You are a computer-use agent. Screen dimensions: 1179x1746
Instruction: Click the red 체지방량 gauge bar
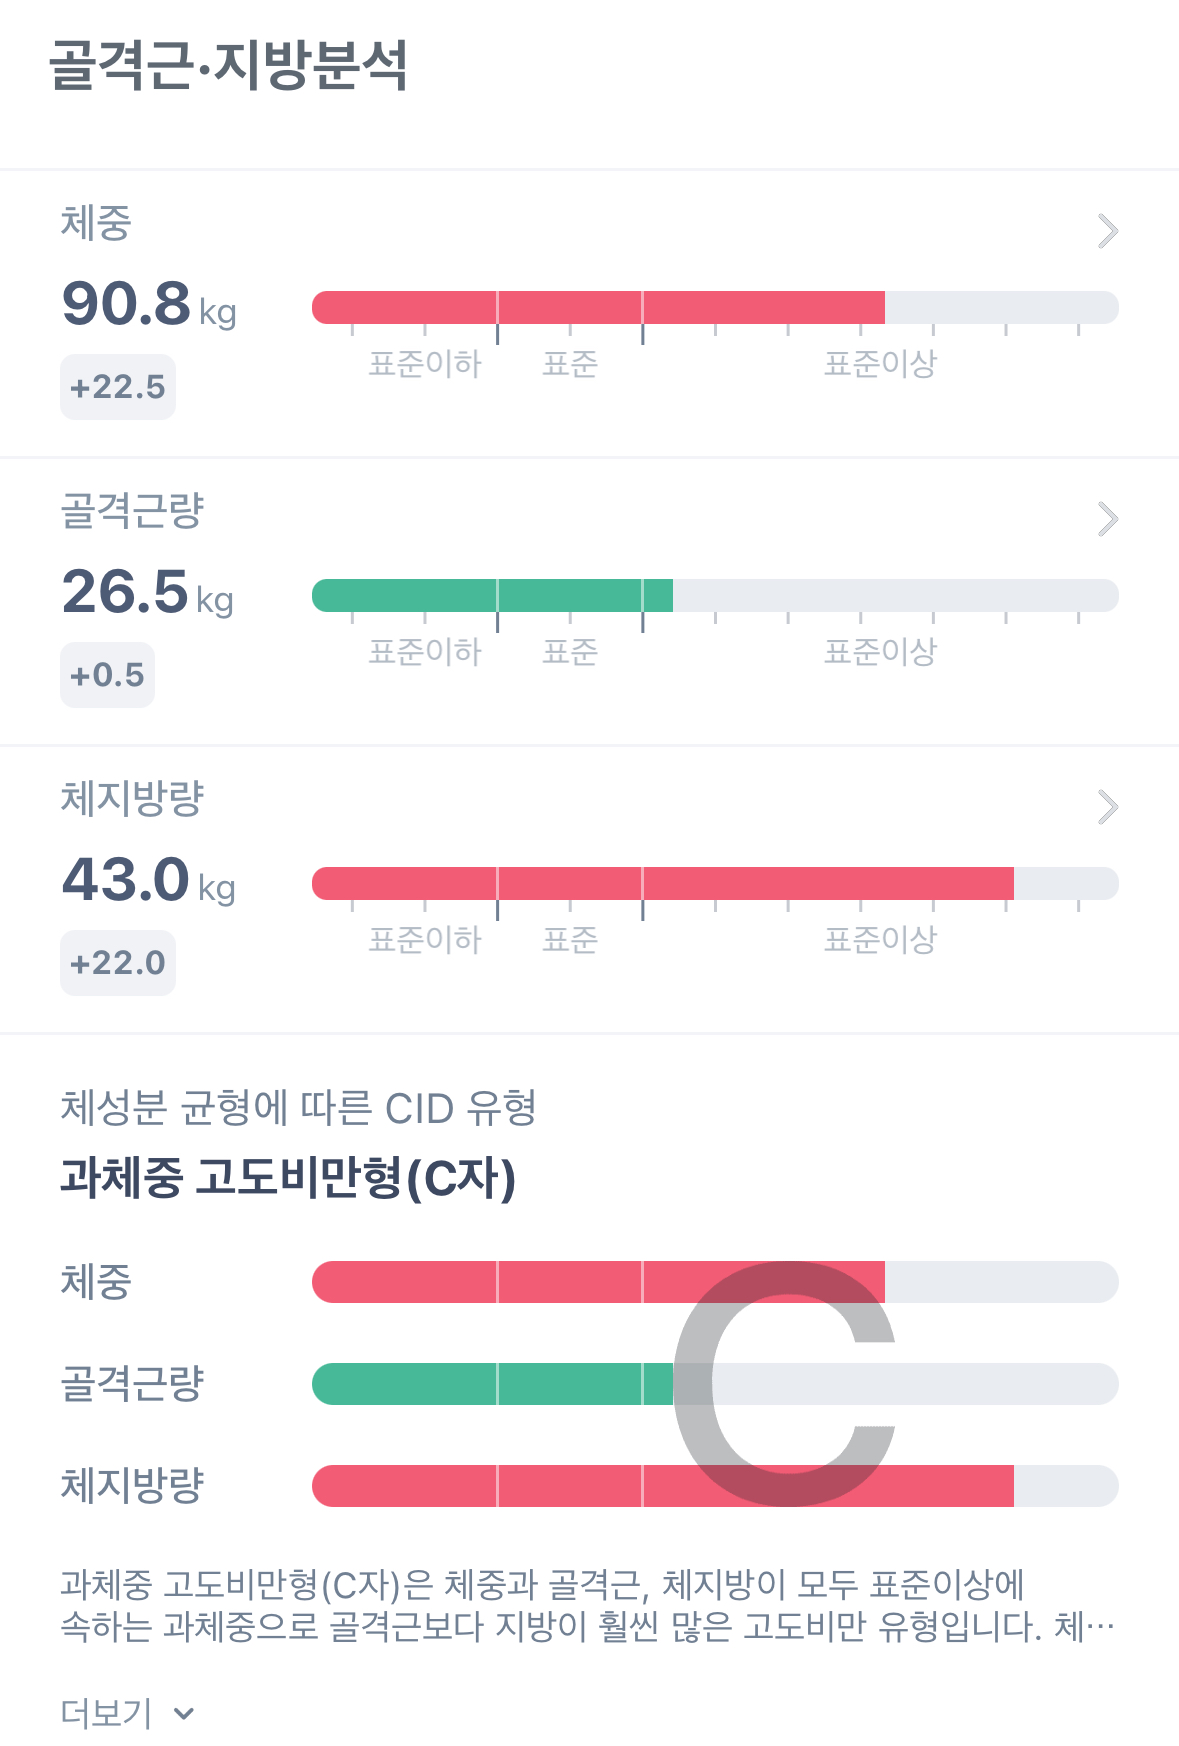click(x=662, y=883)
